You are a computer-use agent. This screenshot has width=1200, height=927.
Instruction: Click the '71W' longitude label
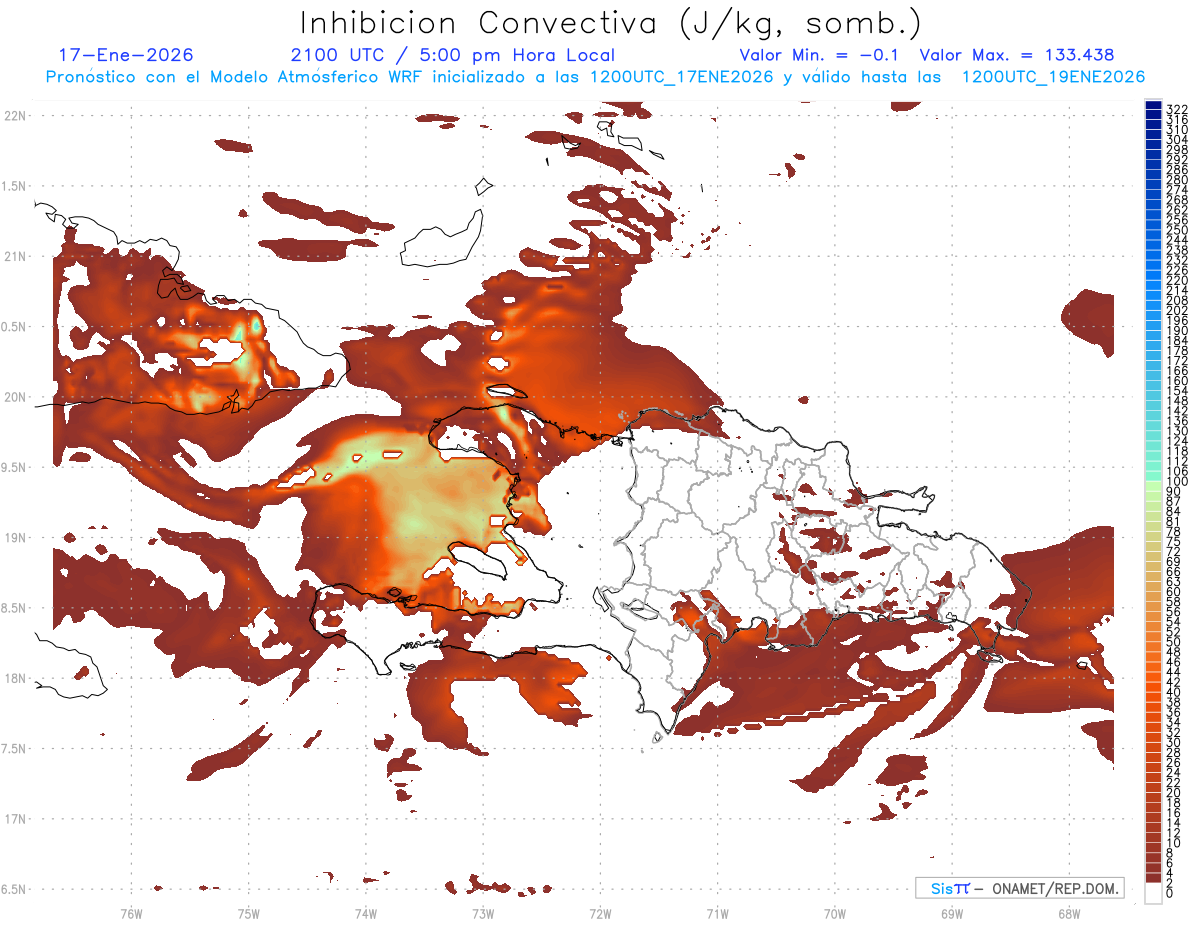[717, 913]
